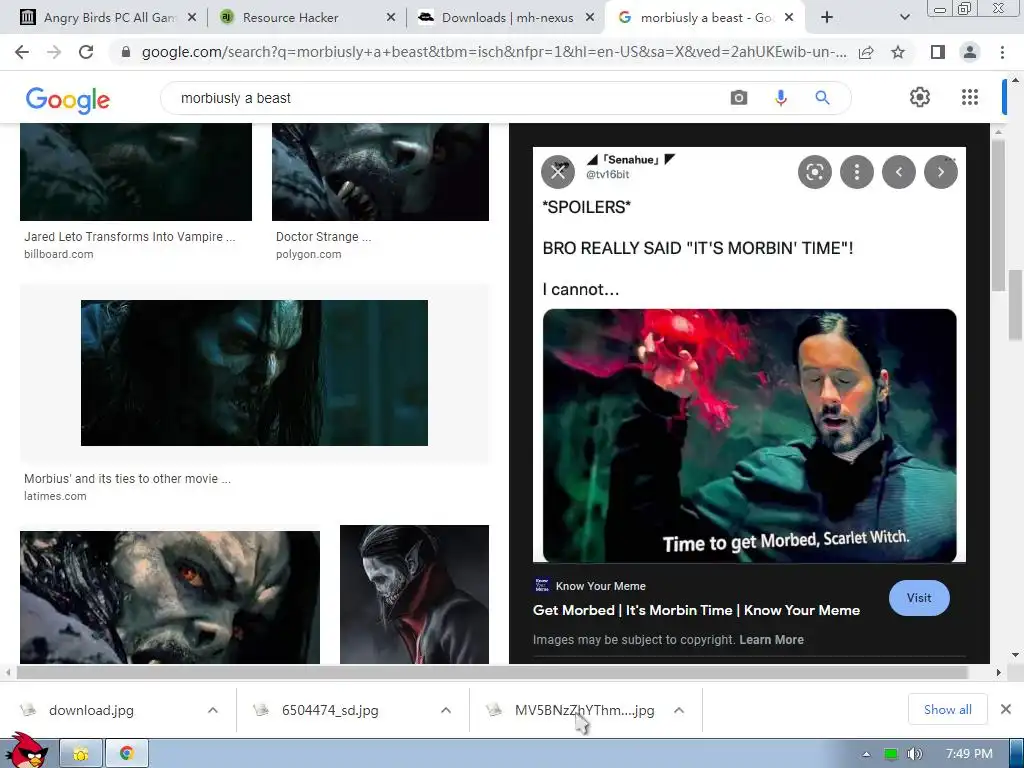Click the browser forward arrow
1024x768 pixels.
pos(54,52)
